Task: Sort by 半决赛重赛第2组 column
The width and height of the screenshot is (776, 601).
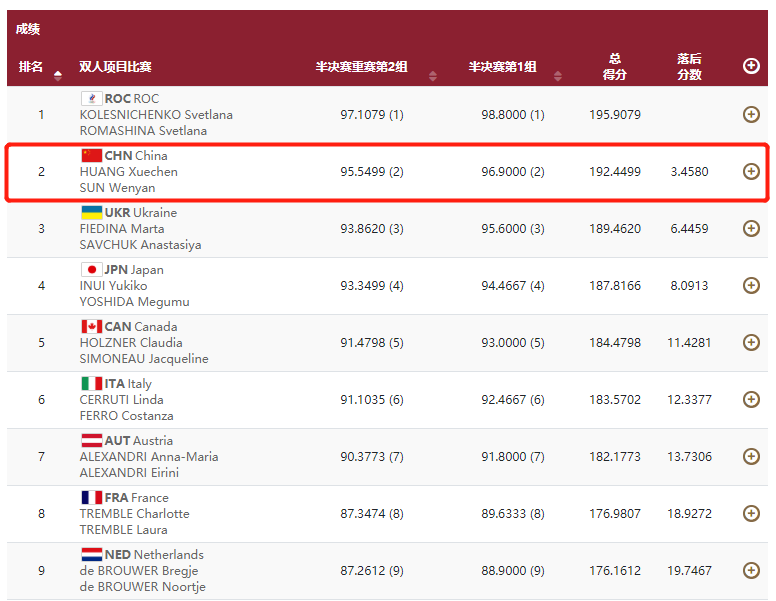Action: click(x=362, y=67)
